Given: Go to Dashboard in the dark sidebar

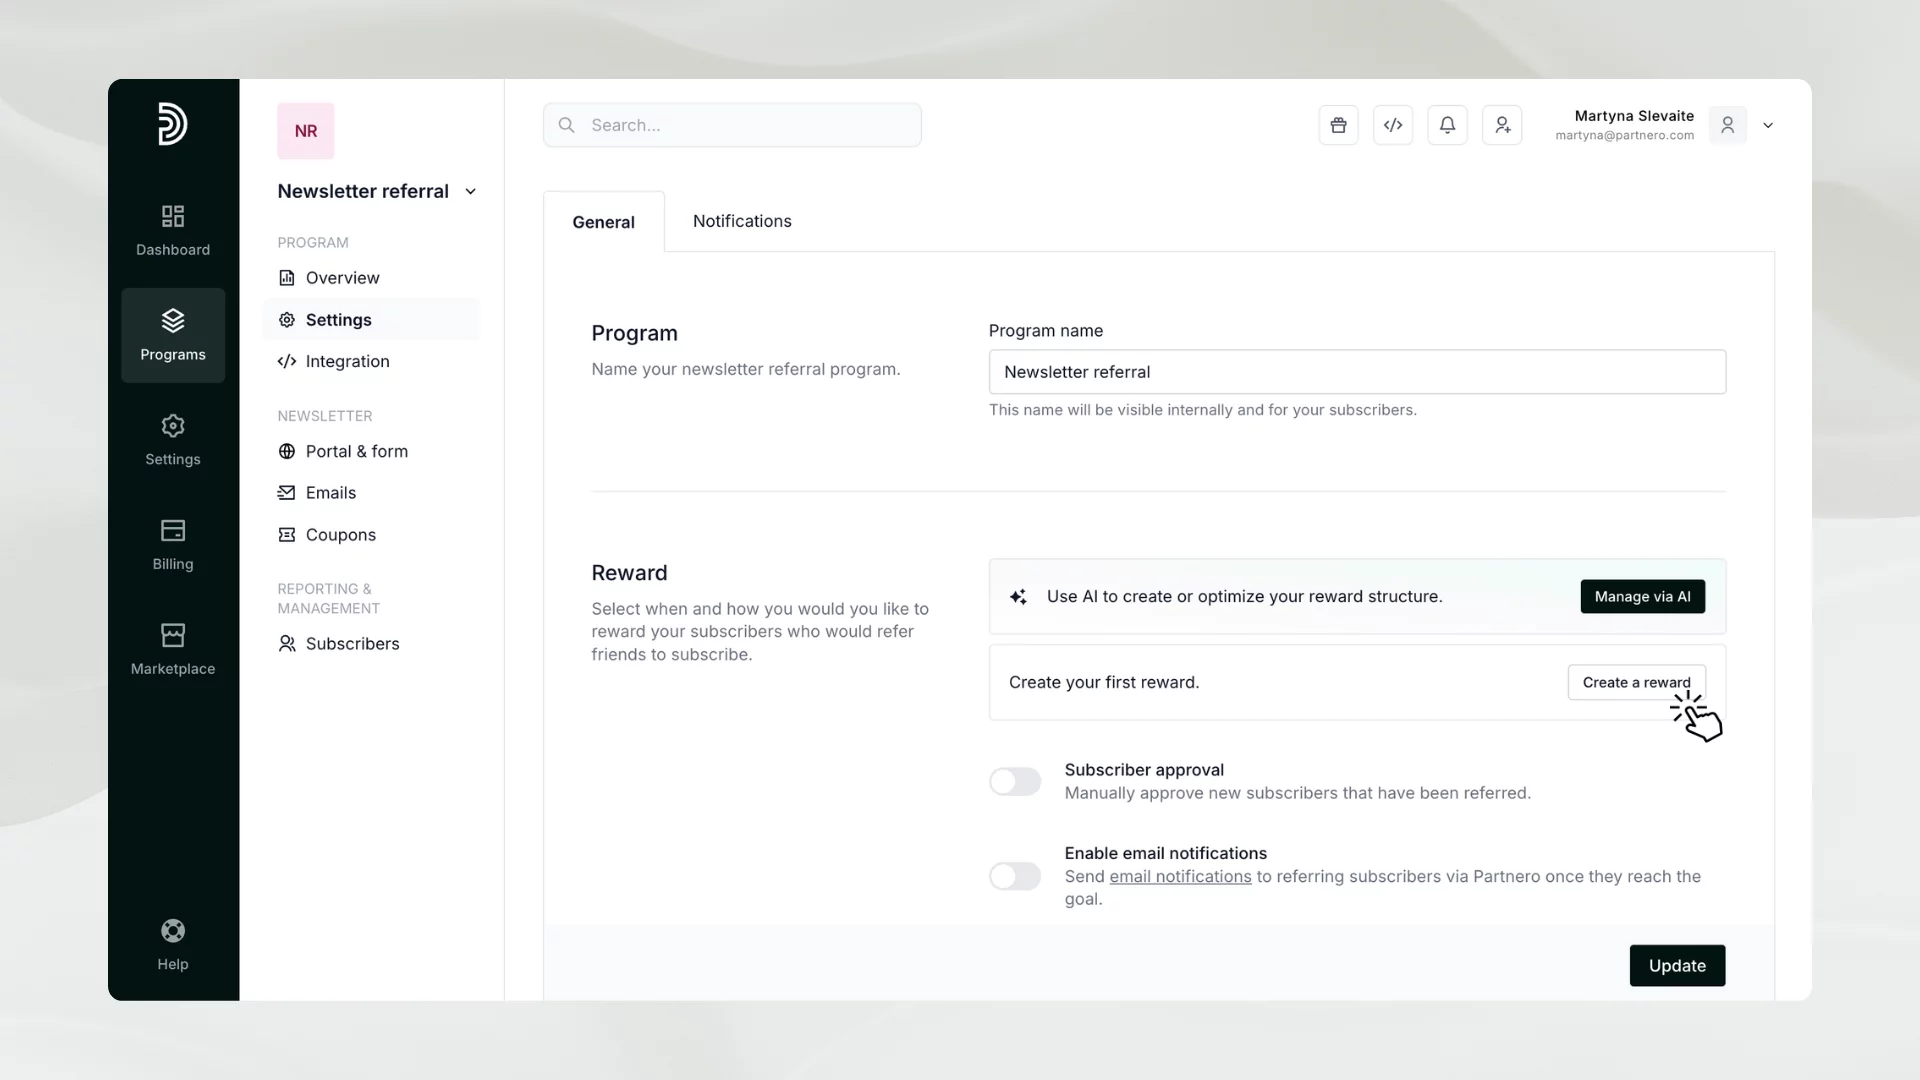Looking at the screenshot, I should (173, 230).
